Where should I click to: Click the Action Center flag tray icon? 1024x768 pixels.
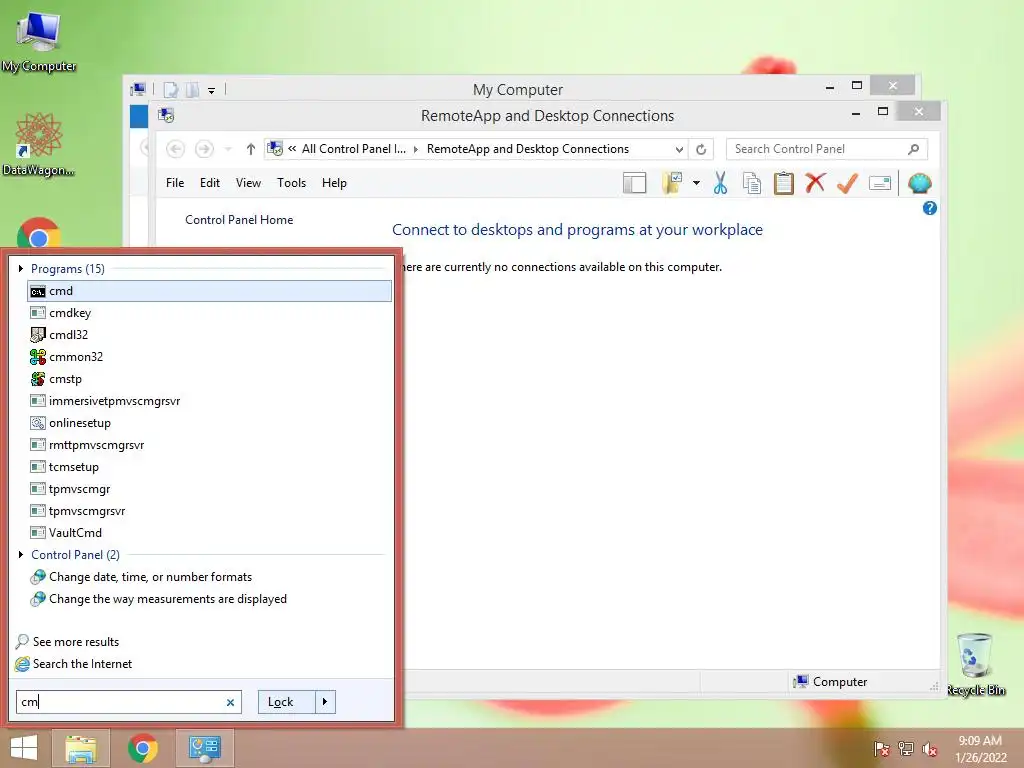click(881, 749)
